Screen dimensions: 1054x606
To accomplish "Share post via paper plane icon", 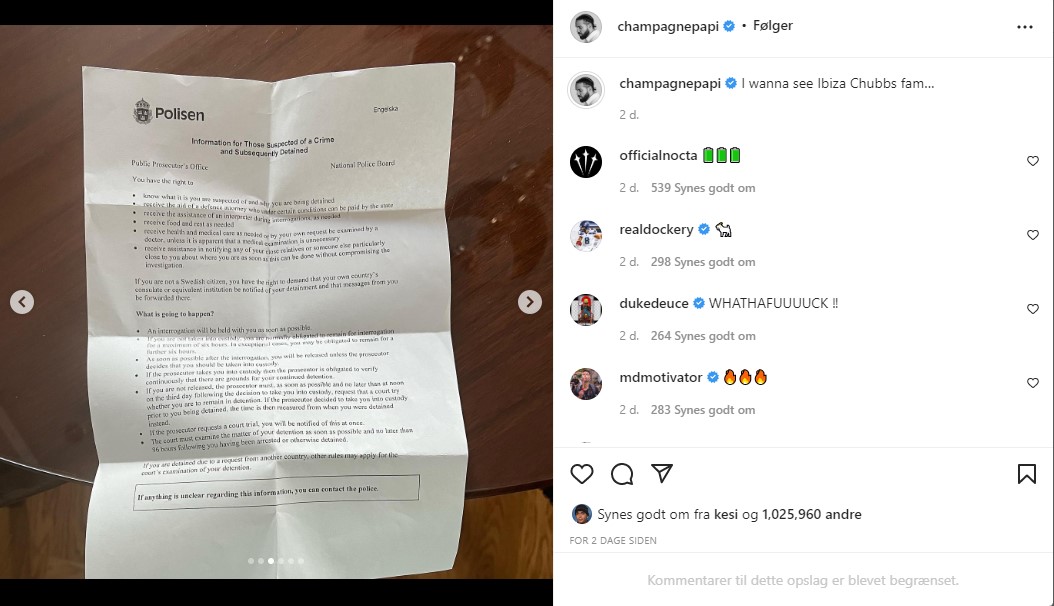I will (x=662, y=474).
